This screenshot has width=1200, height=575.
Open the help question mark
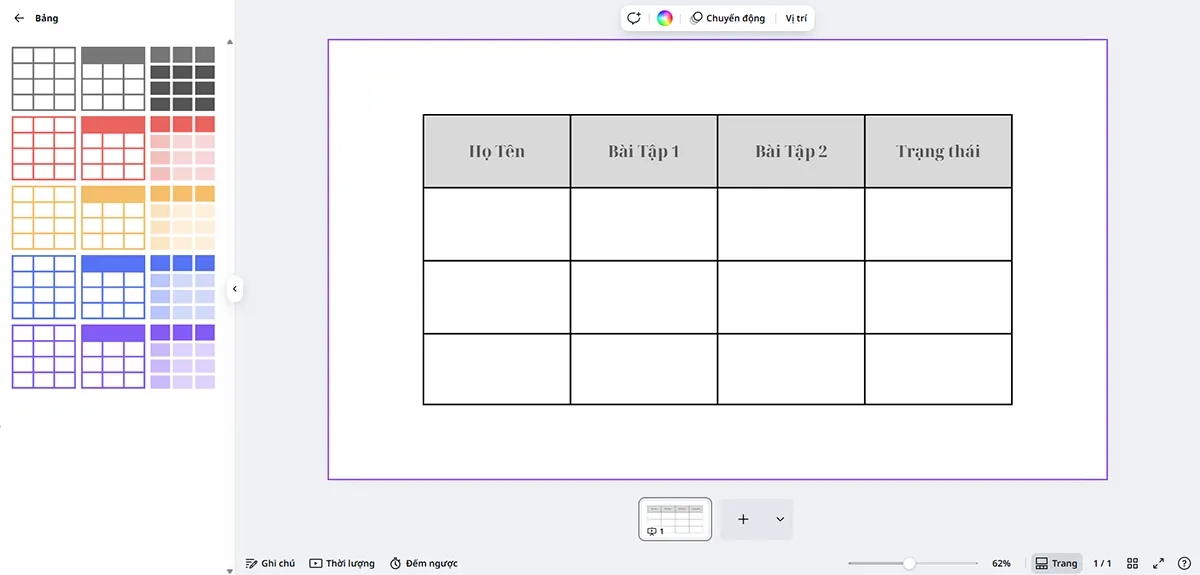(1184, 563)
